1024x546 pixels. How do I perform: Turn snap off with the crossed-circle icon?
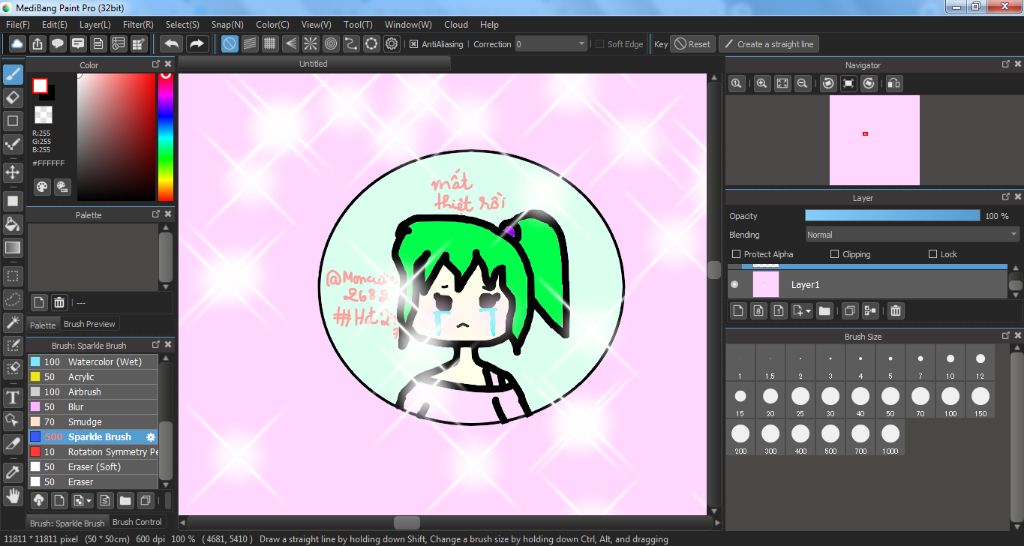click(x=229, y=44)
